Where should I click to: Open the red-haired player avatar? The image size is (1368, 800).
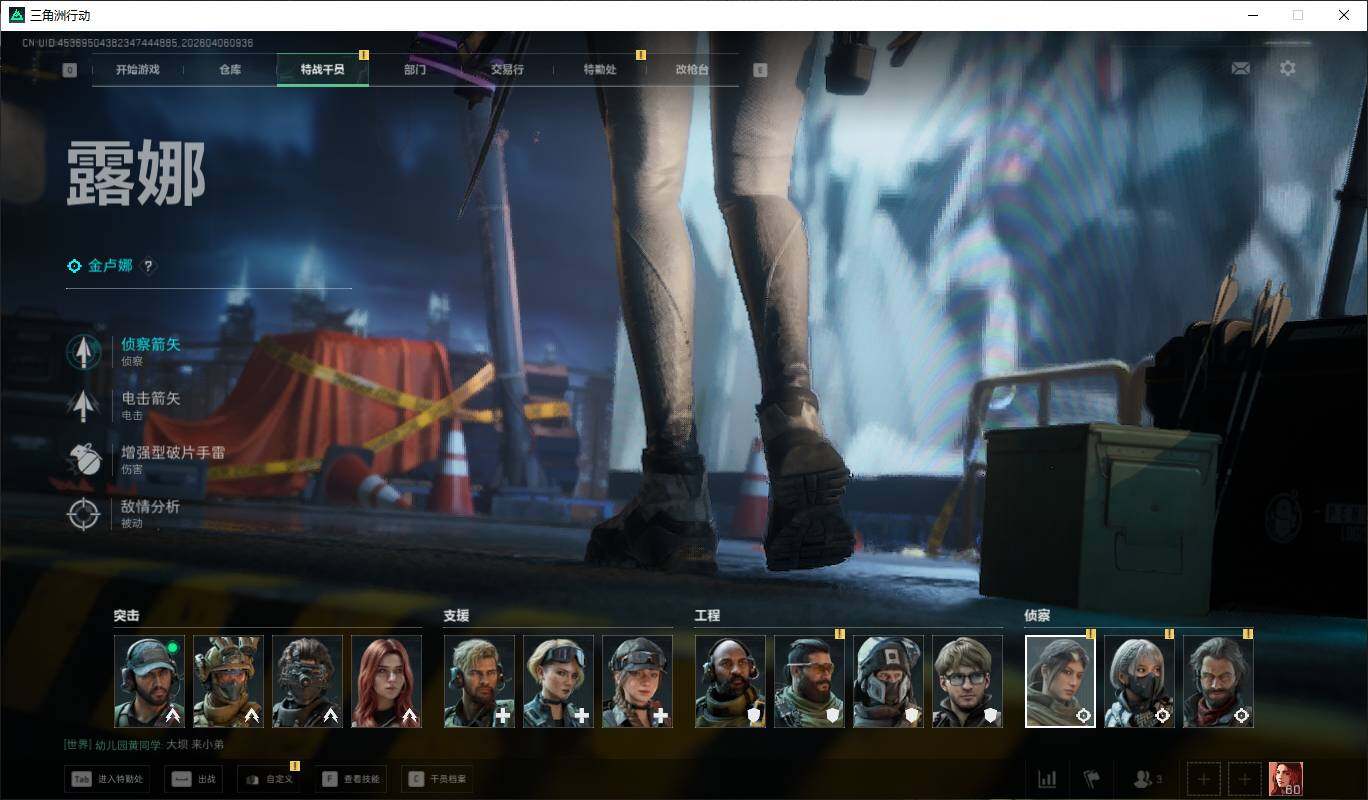(x=1286, y=779)
